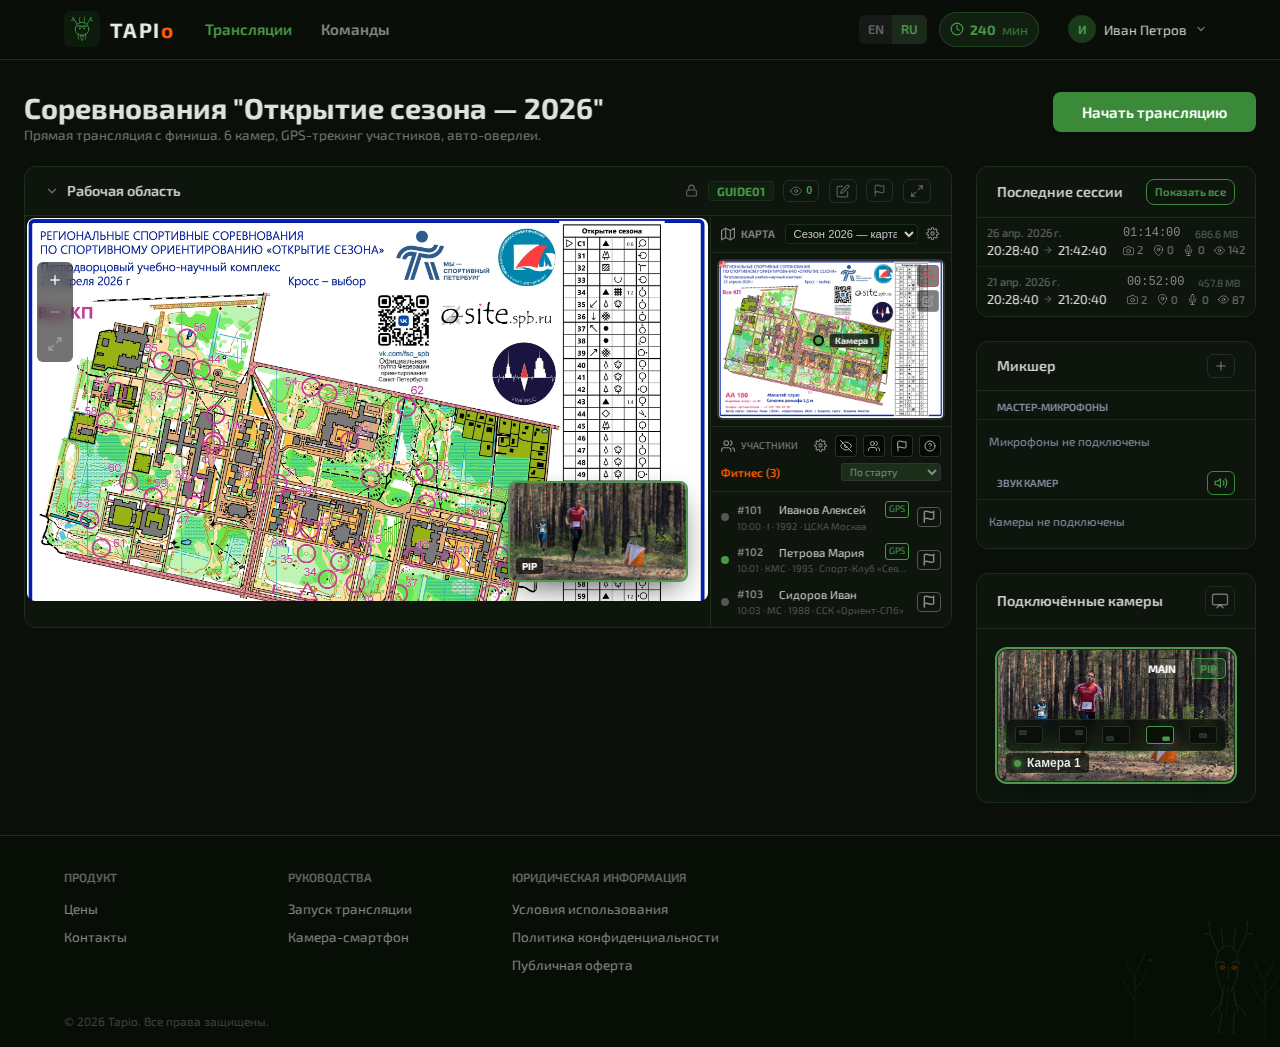
Task: Select the Фитнес (3) group label
Action: pyautogui.click(x=750, y=473)
